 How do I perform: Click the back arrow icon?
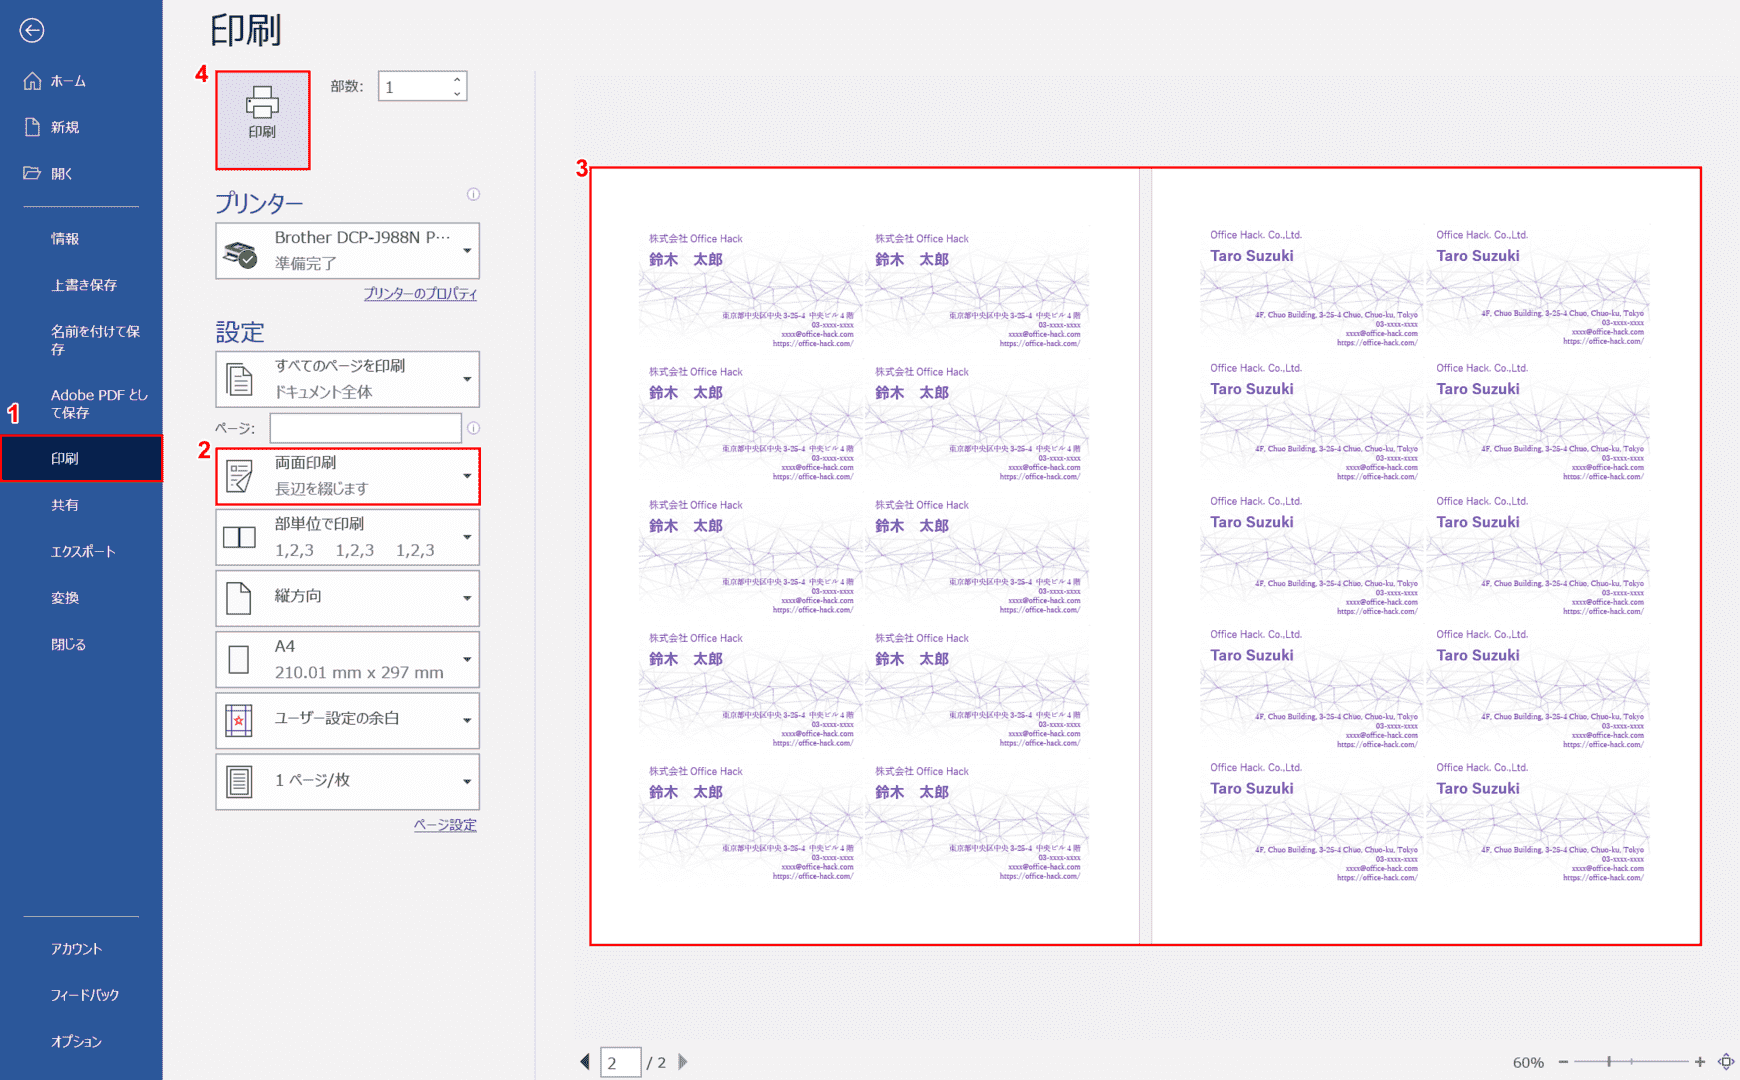point(32,31)
